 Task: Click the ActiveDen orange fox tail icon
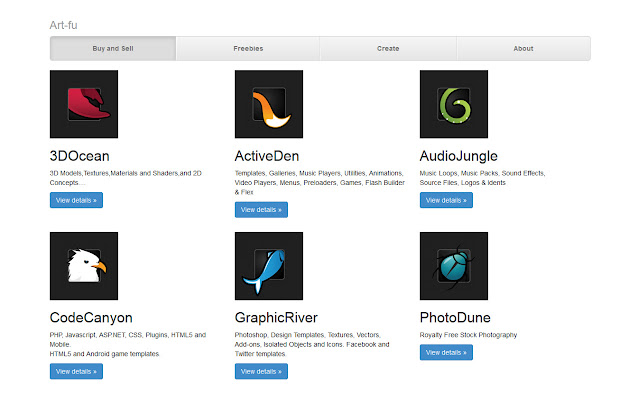269,104
